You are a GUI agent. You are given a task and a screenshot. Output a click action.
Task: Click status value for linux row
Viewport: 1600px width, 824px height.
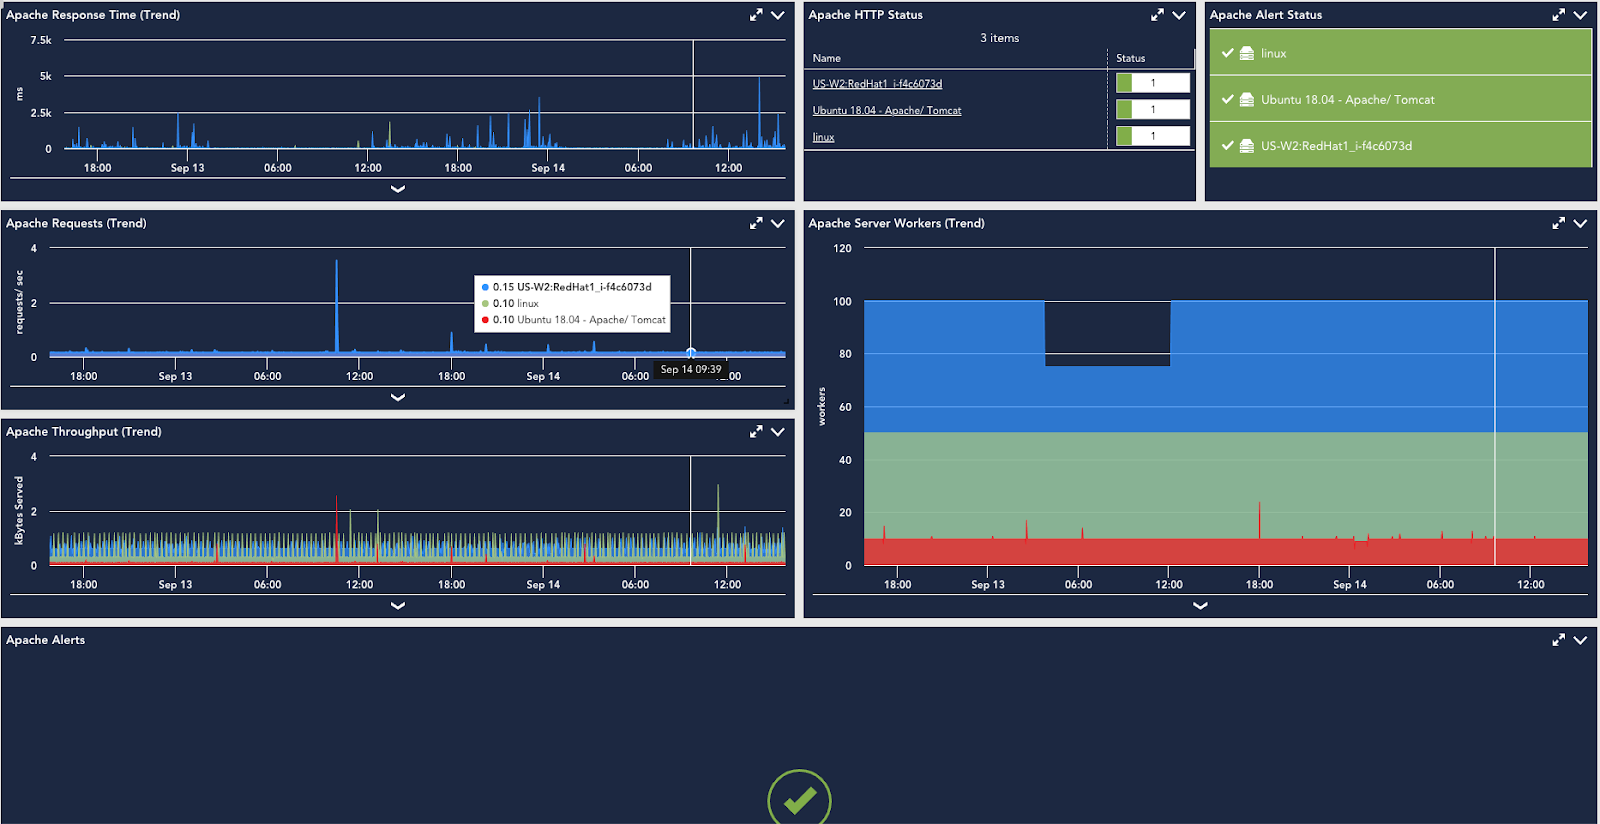coord(1153,136)
